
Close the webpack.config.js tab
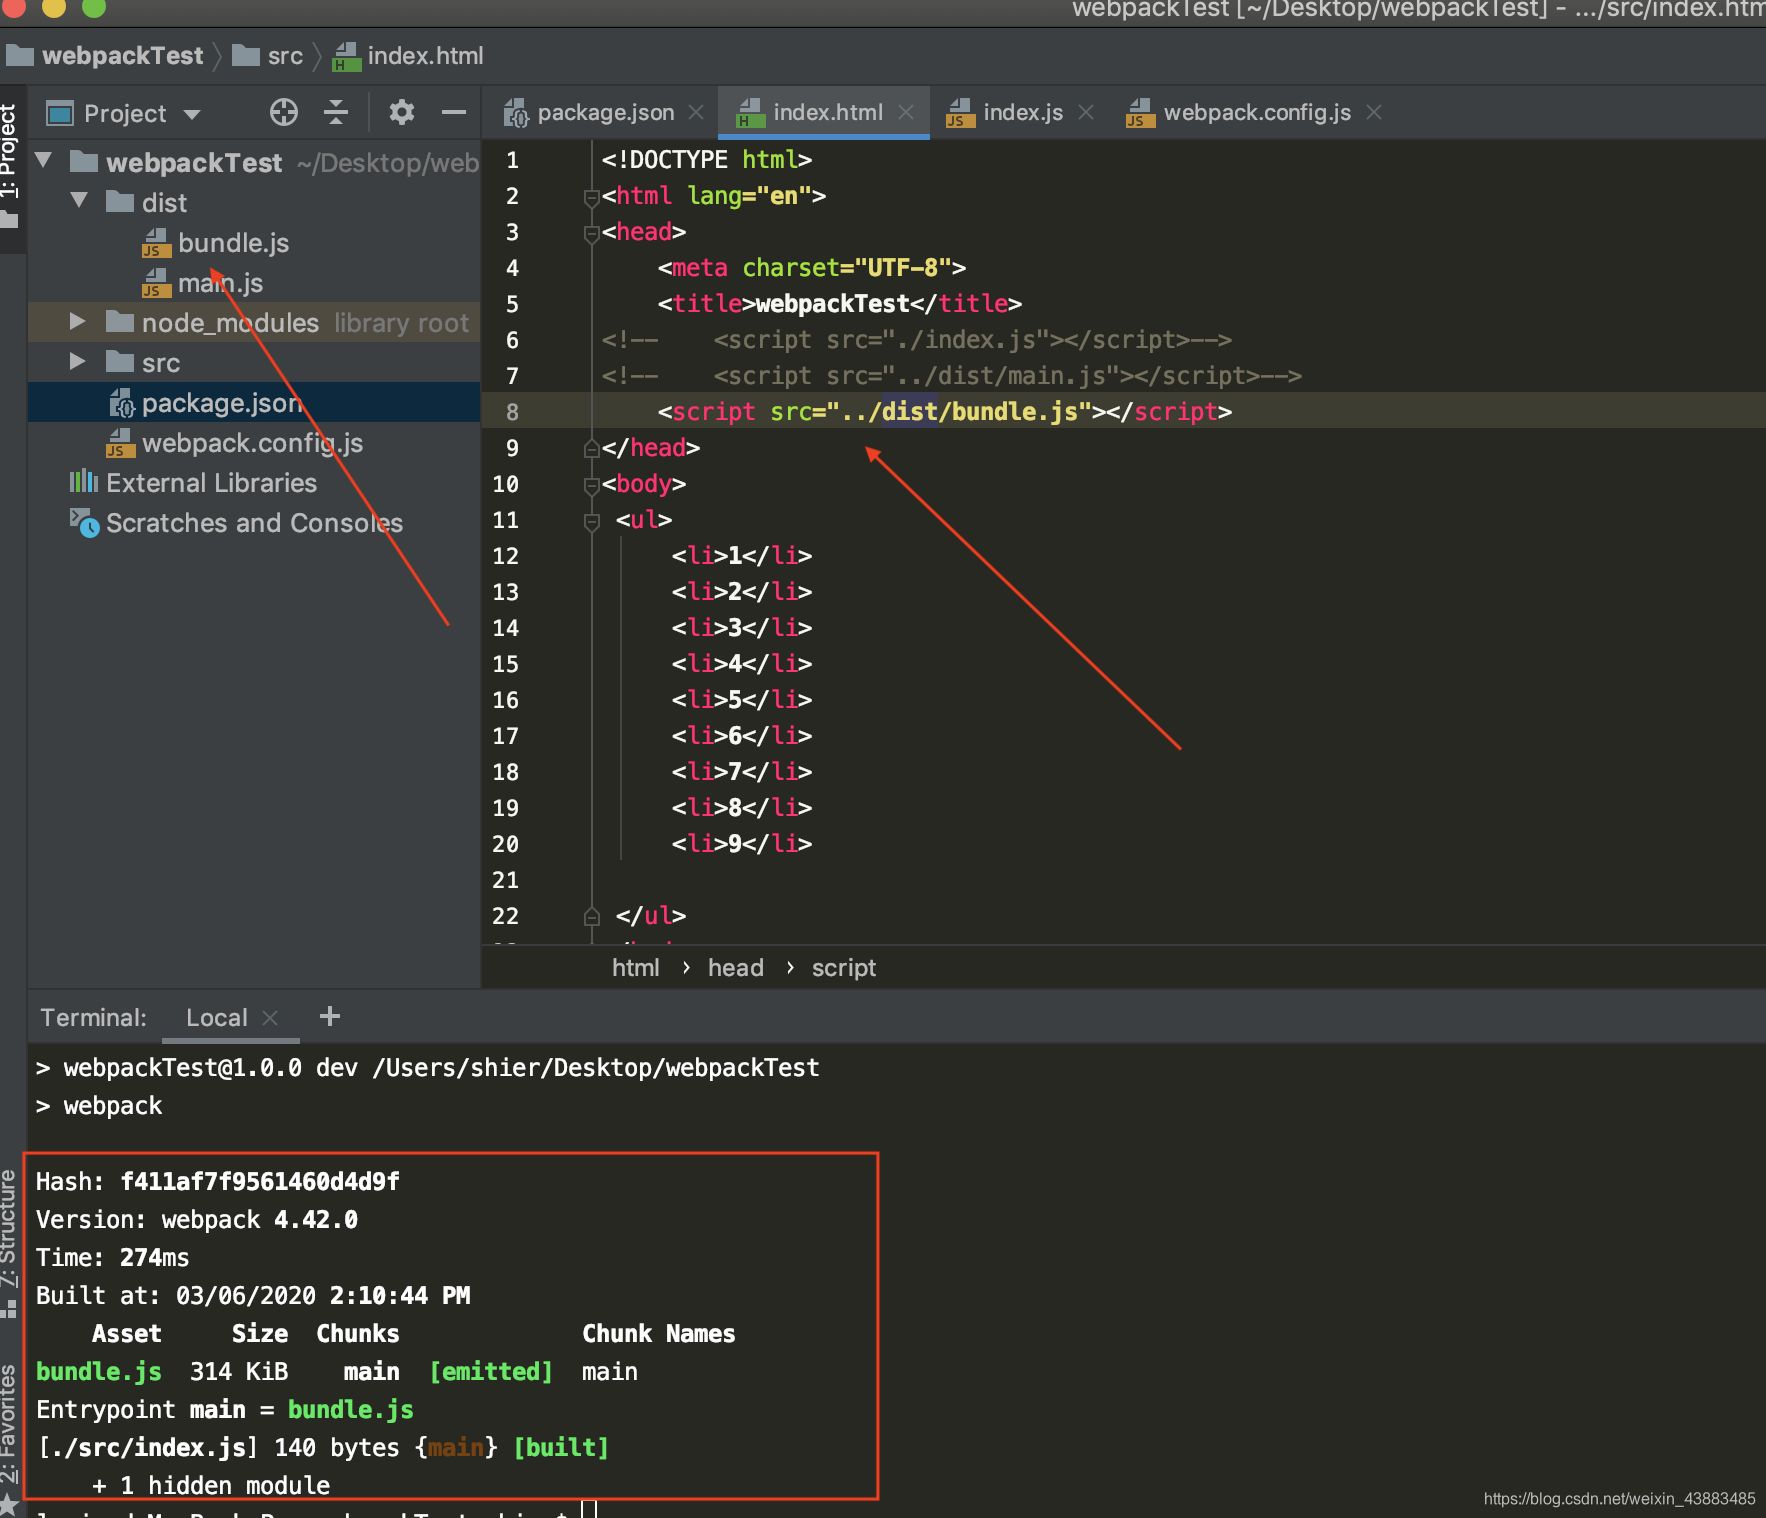click(x=1374, y=112)
